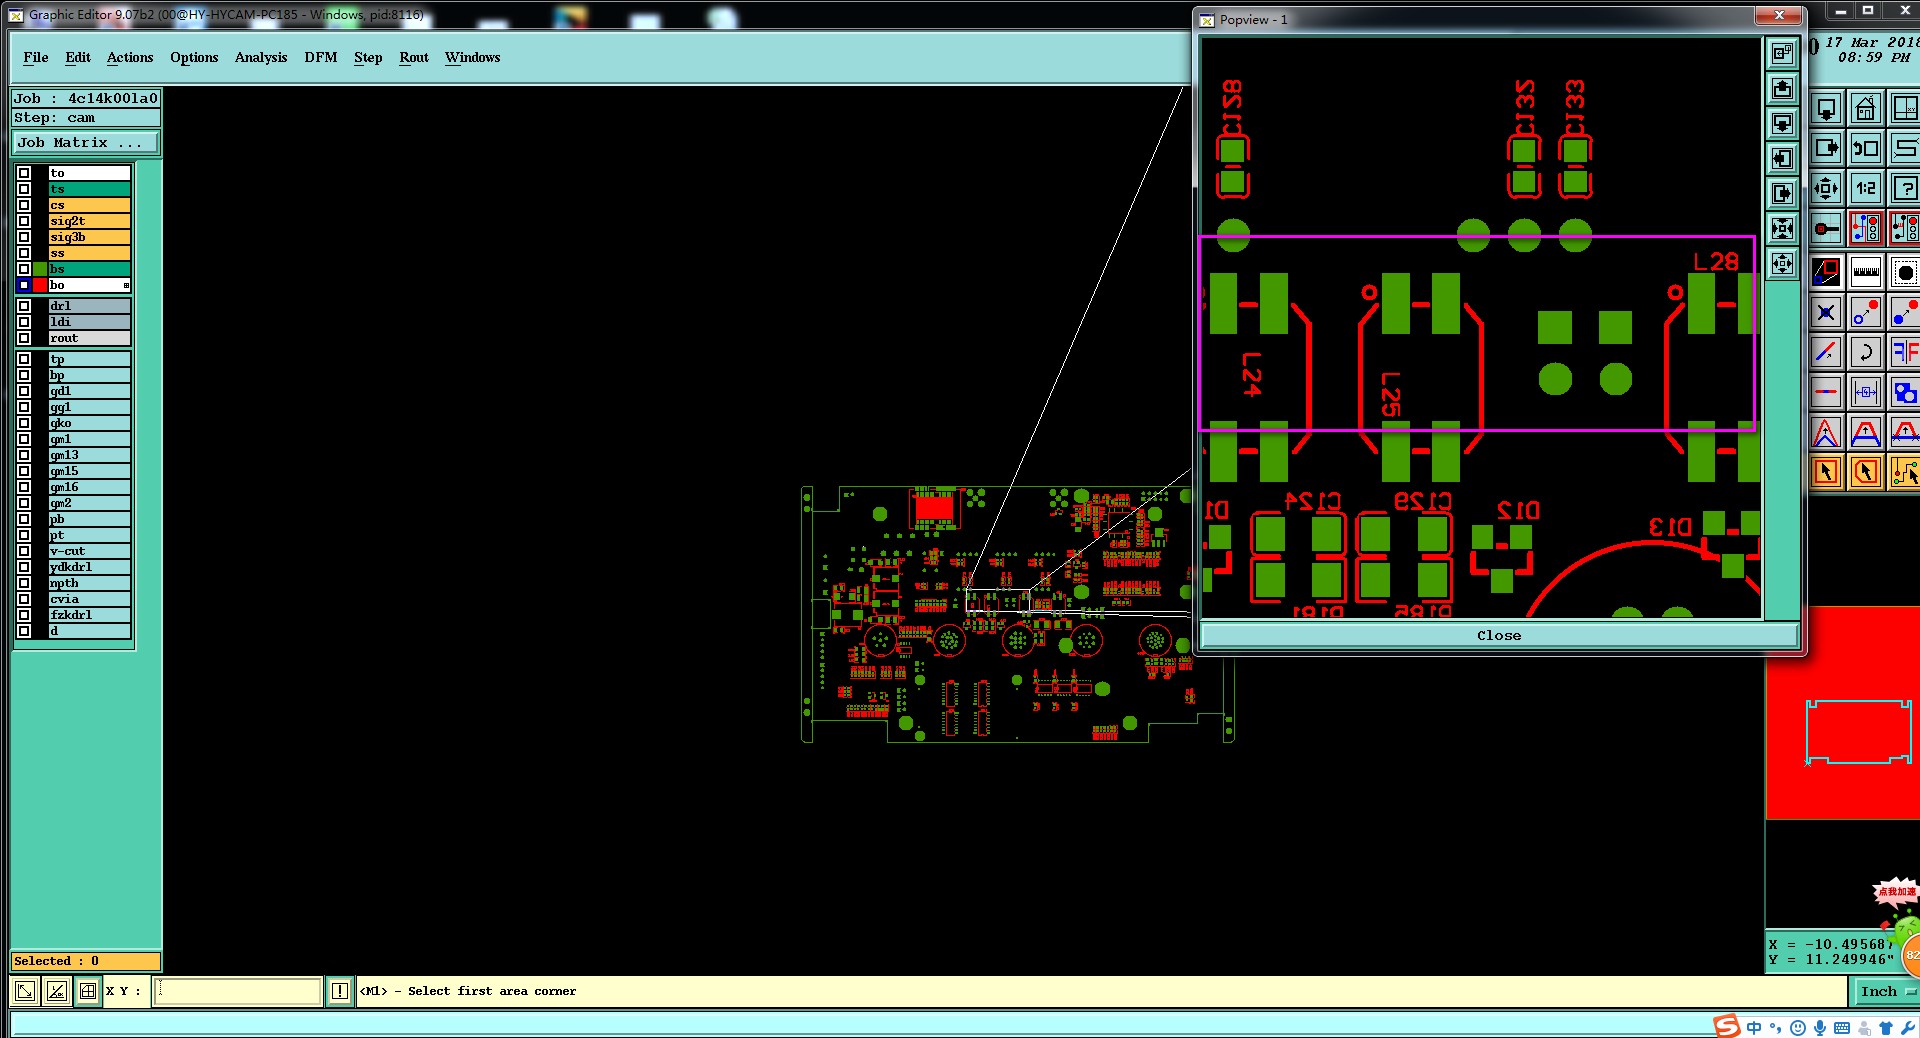Image resolution: width=1920 pixels, height=1038 pixels.
Task: Click the four-way pan icon in the right toolbar
Action: click(x=1826, y=188)
